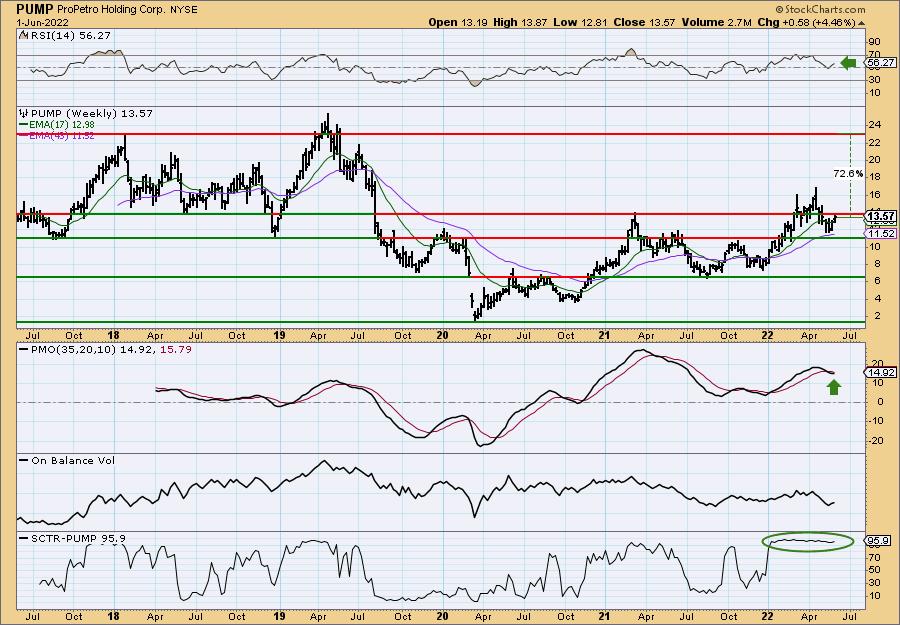Click the High 13.87 value
The height and width of the screenshot is (625, 900).
[x=520, y=22]
